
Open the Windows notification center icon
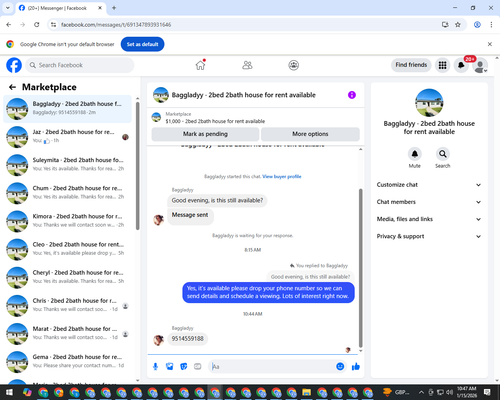(x=487, y=392)
